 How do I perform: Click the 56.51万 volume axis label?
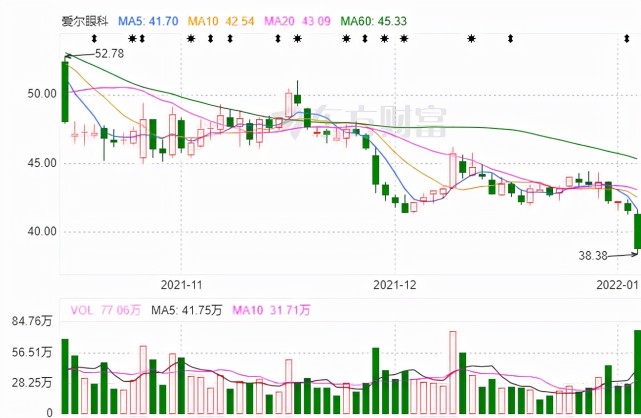[32, 352]
